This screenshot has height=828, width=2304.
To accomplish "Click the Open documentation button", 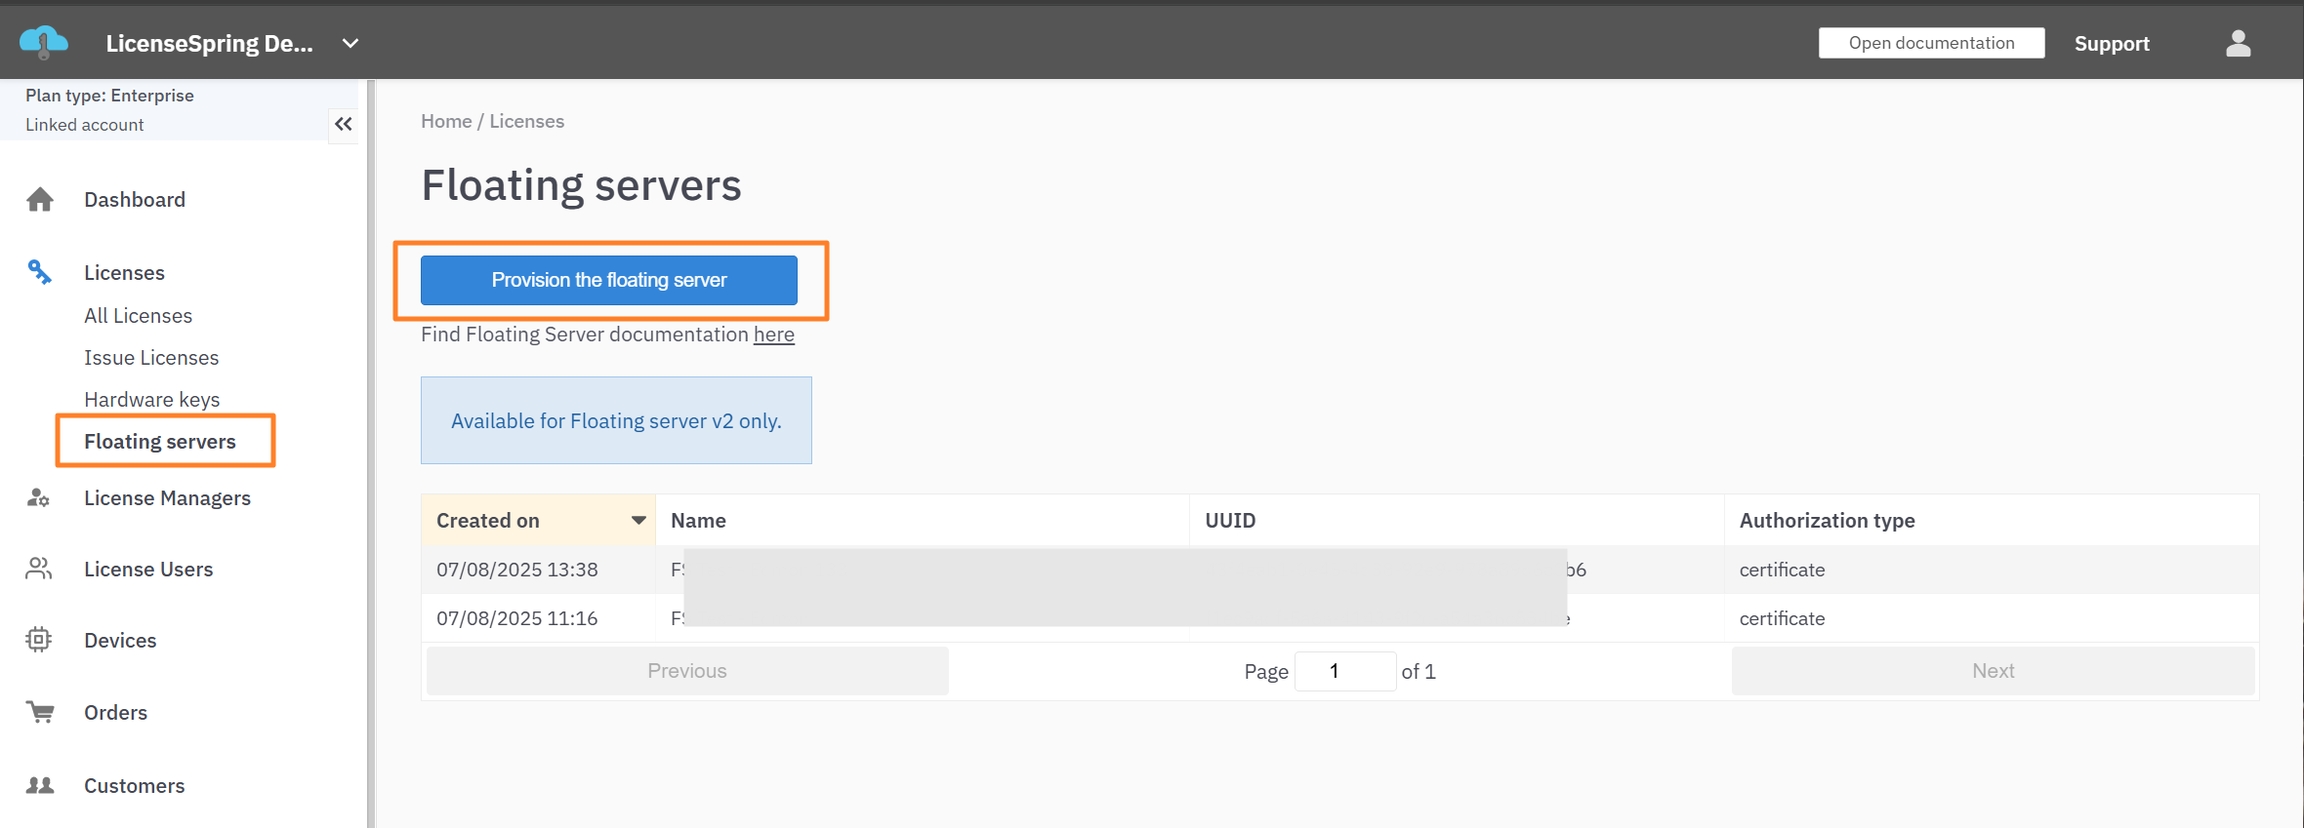I will (1931, 43).
